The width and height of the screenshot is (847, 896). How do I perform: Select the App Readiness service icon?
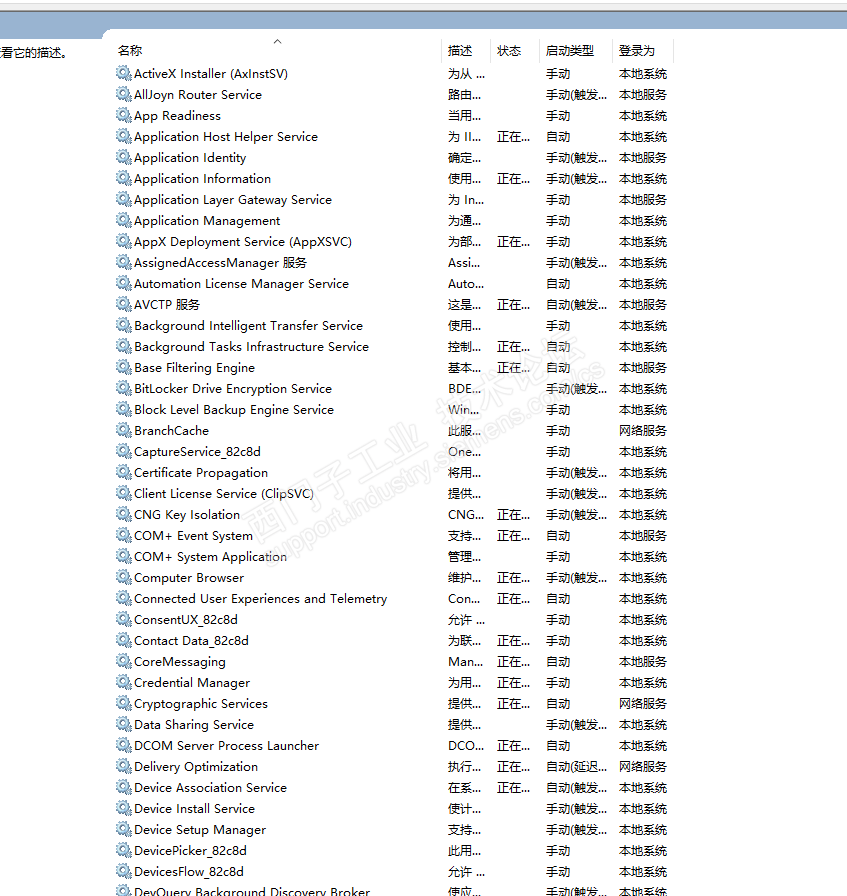pyautogui.click(x=123, y=115)
